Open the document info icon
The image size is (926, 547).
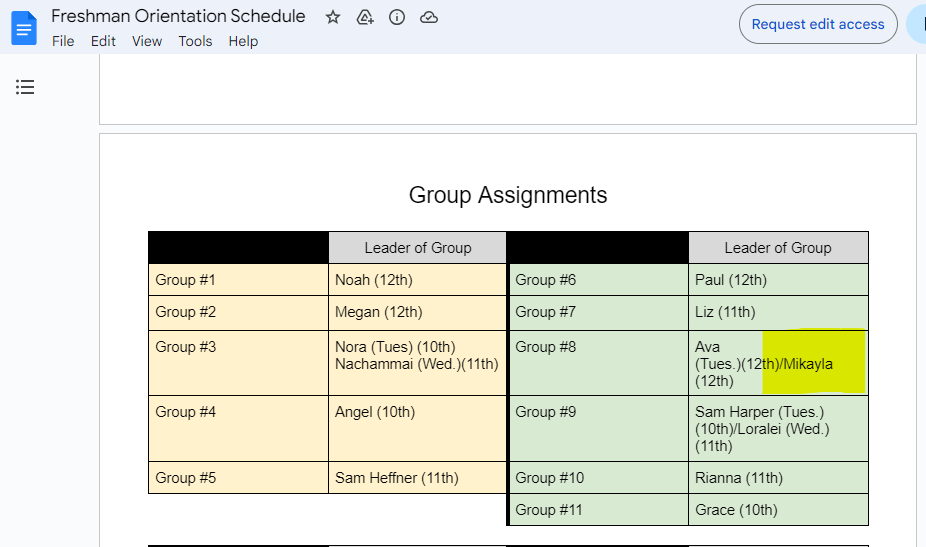click(x=397, y=17)
